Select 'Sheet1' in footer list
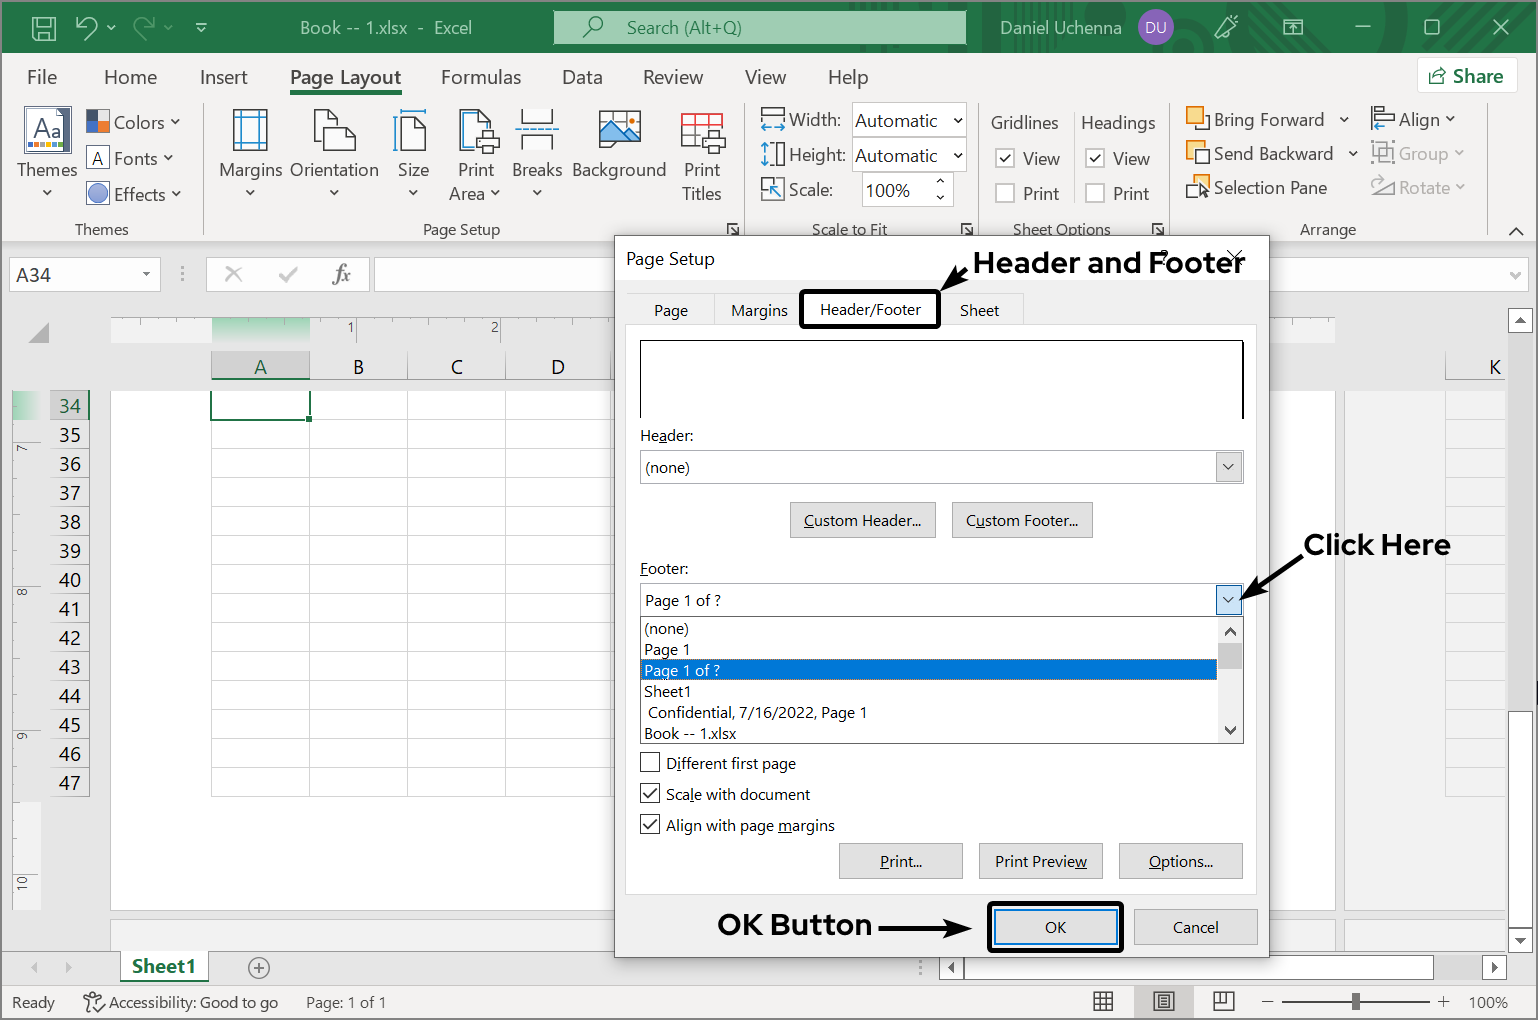 pyautogui.click(x=668, y=692)
